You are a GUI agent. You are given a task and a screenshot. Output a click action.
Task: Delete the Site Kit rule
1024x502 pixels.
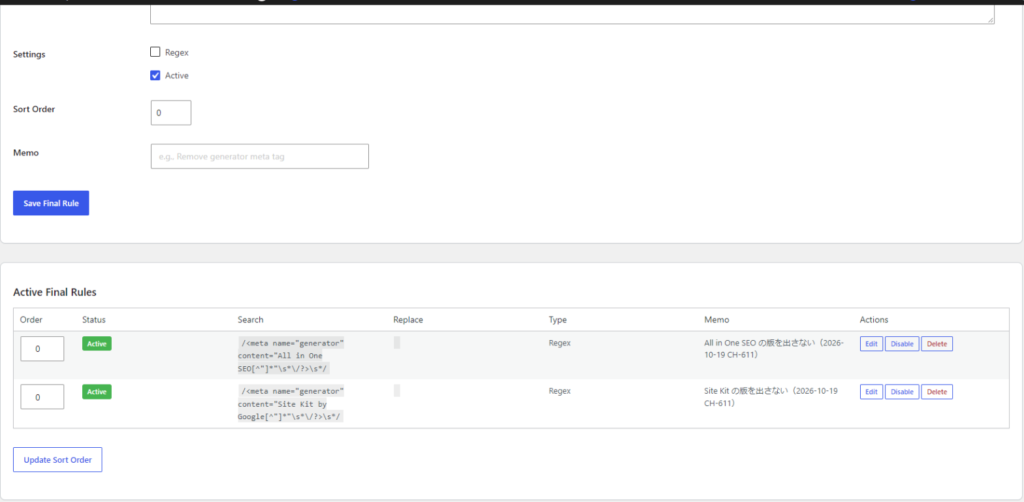pyautogui.click(x=936, y=392)
